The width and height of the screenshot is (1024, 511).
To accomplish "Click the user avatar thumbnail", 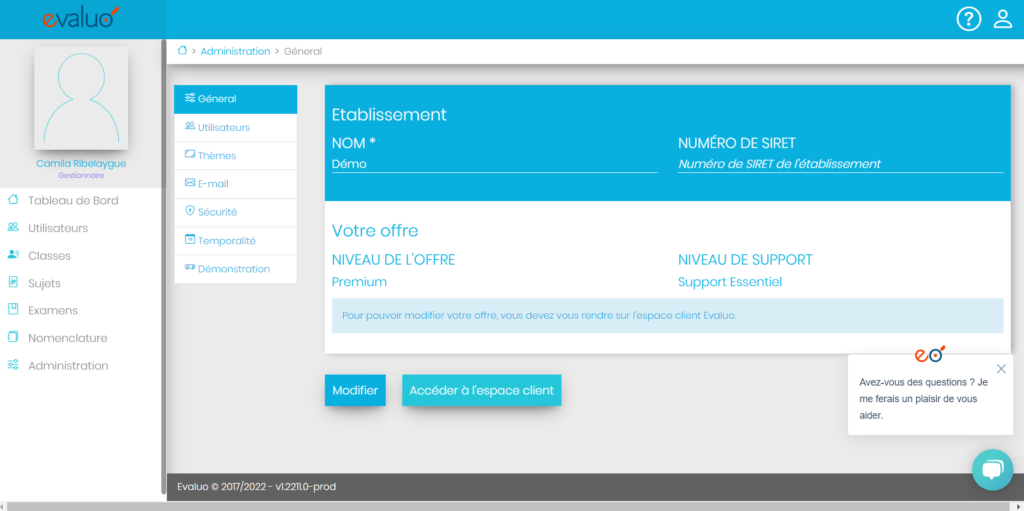I will pos(81,98).
